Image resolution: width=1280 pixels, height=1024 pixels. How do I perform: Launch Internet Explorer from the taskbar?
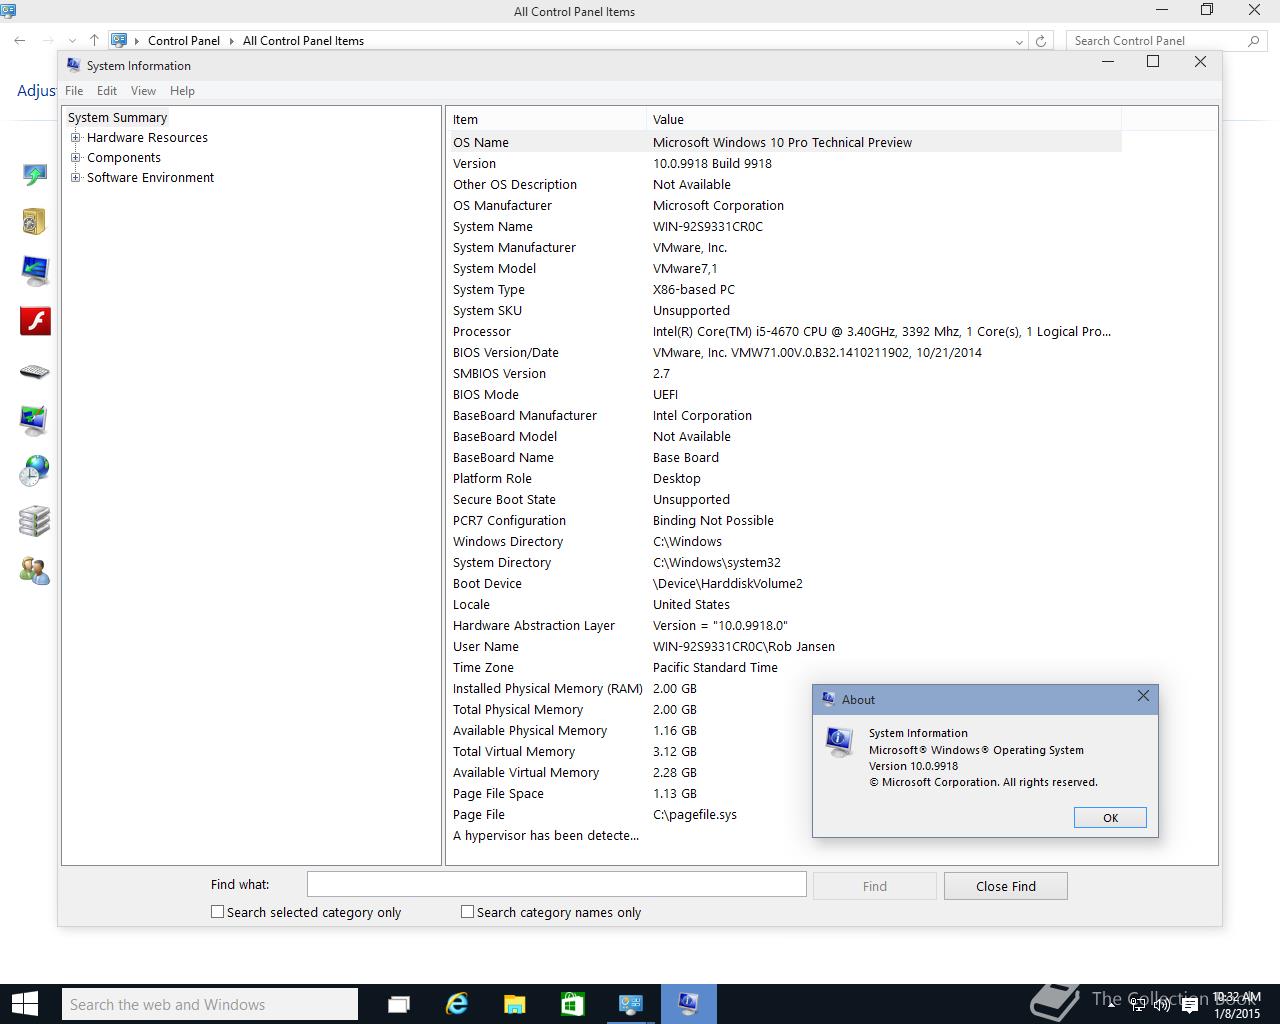click(457, 1004)
